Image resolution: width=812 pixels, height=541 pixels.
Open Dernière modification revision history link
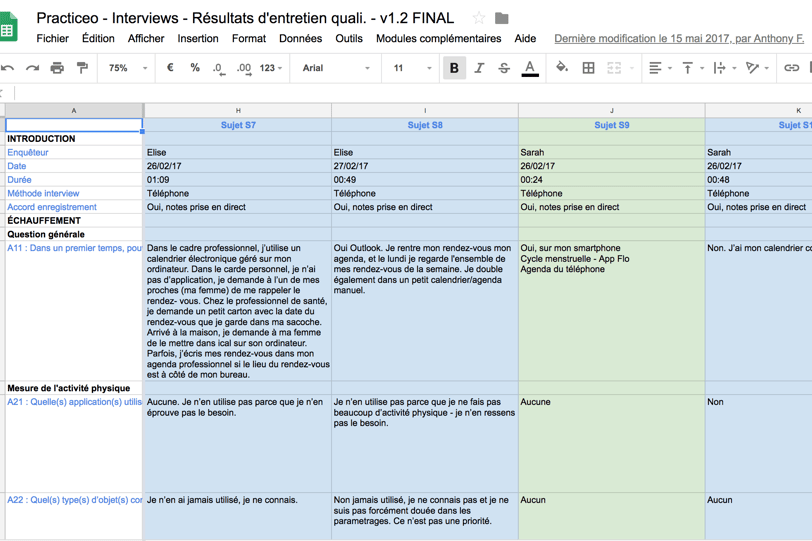click(679, 38)
